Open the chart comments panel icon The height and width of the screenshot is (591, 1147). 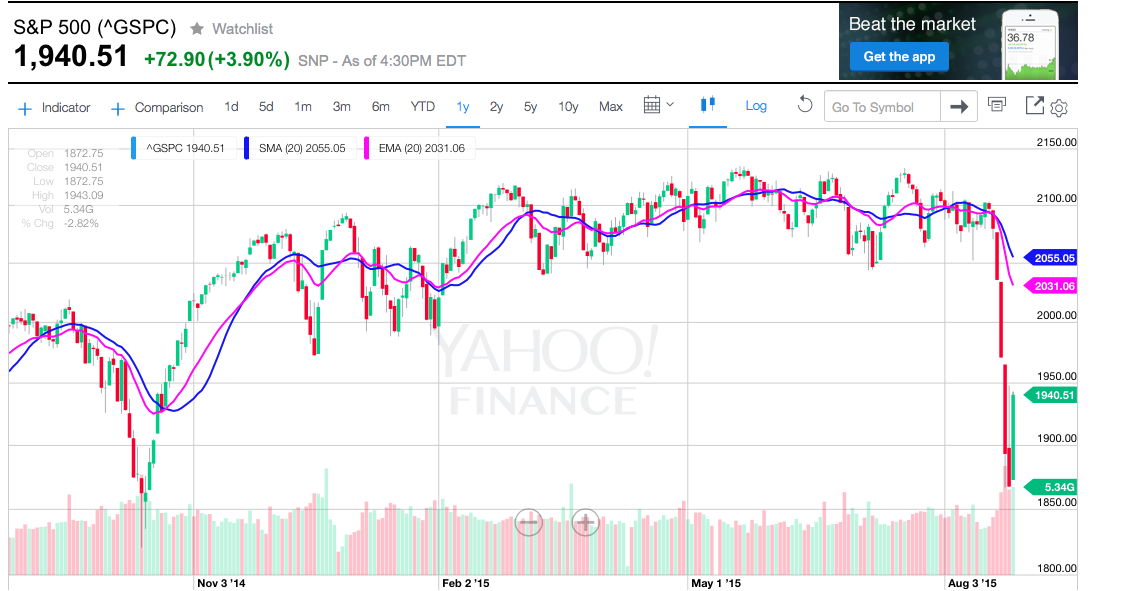pos(996,105)
